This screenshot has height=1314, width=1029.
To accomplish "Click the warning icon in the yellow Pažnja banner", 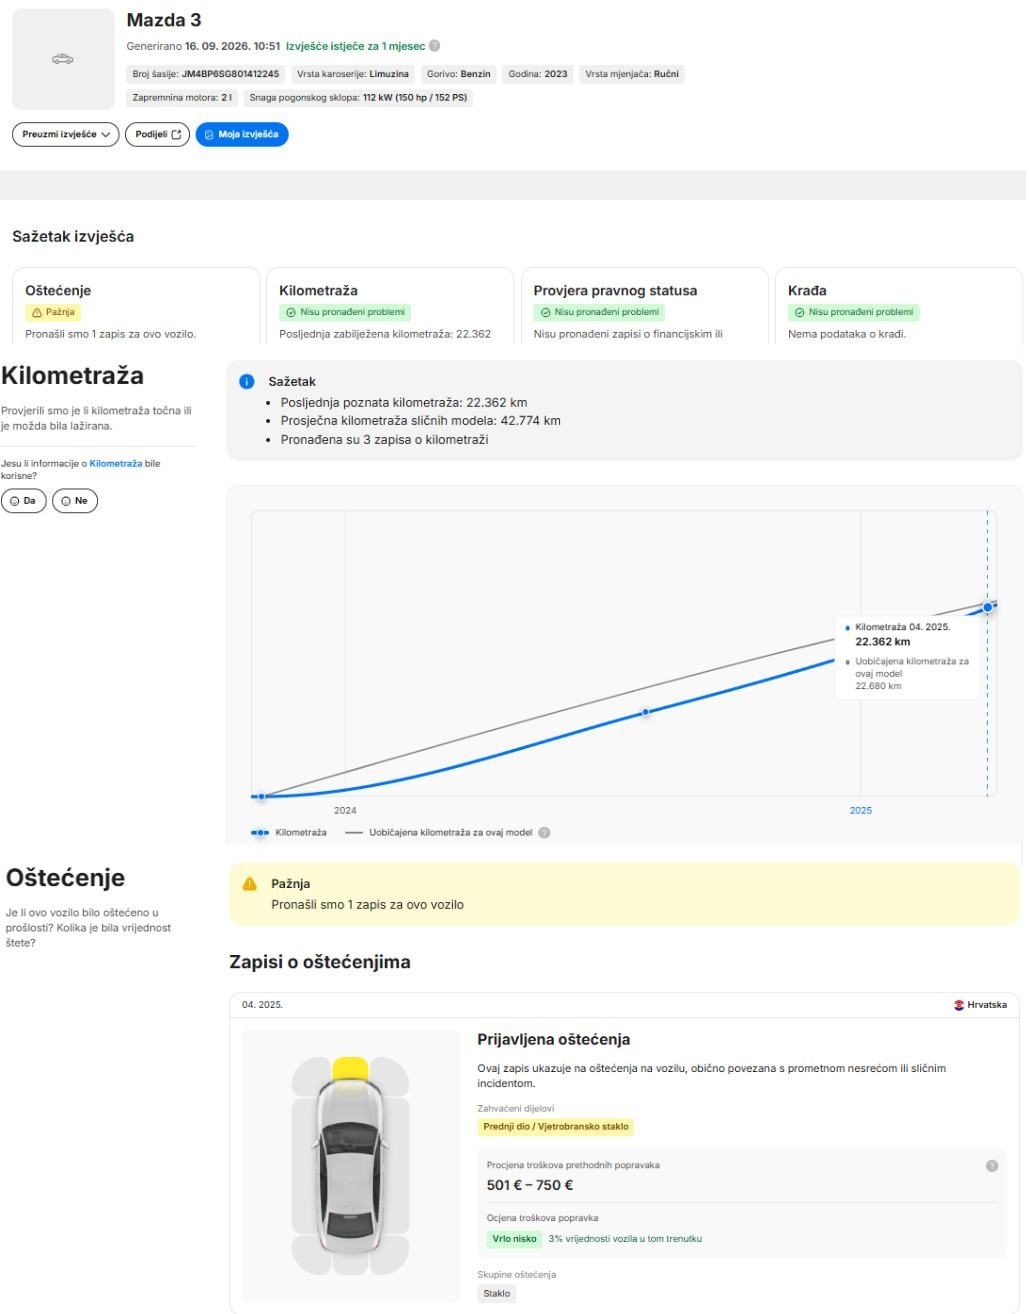I will (x=250, y=884).
